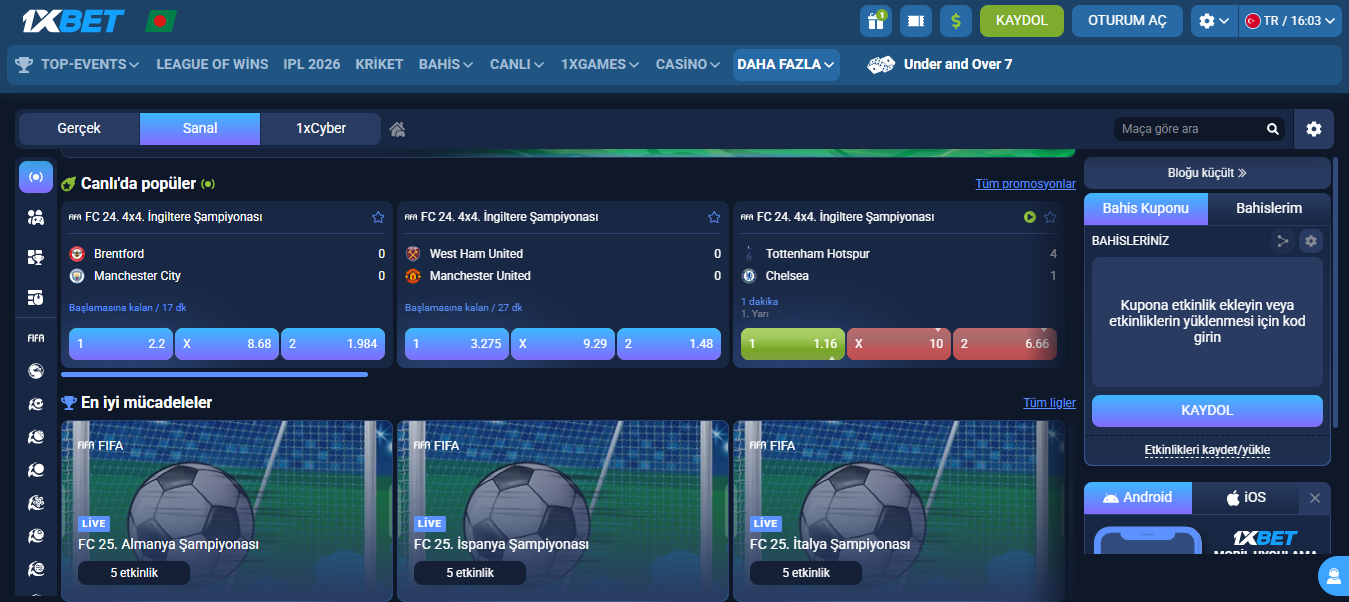This screenshot has width=1349, height=602.
Task: Switch to the Bahislerim tab
Action: tap(1269, 208)
